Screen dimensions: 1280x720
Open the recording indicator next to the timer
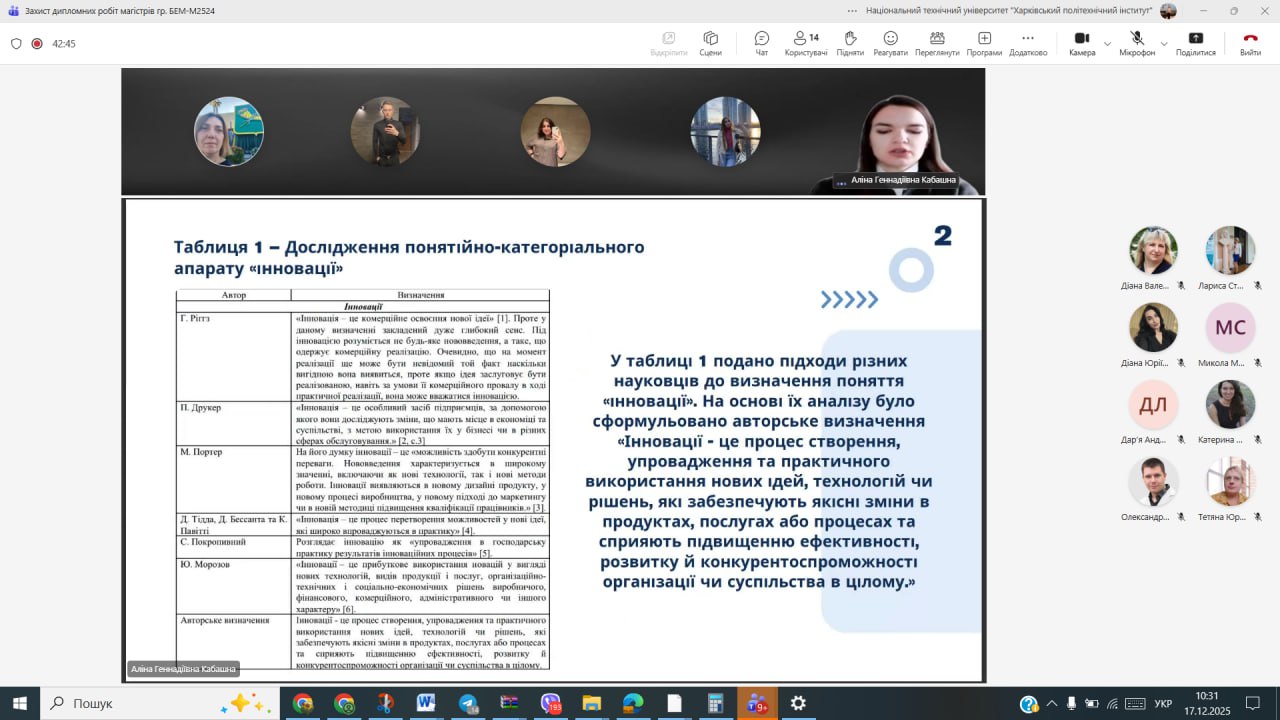[37, 44]
